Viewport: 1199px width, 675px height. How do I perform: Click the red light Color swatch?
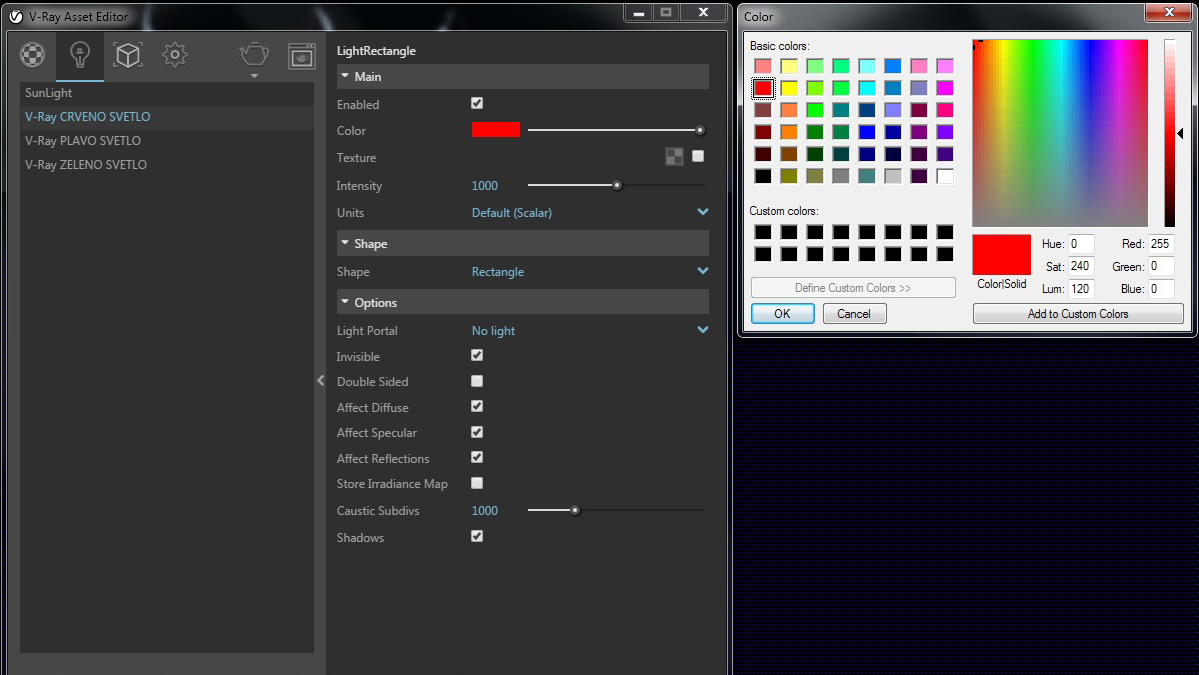point(496,130)
